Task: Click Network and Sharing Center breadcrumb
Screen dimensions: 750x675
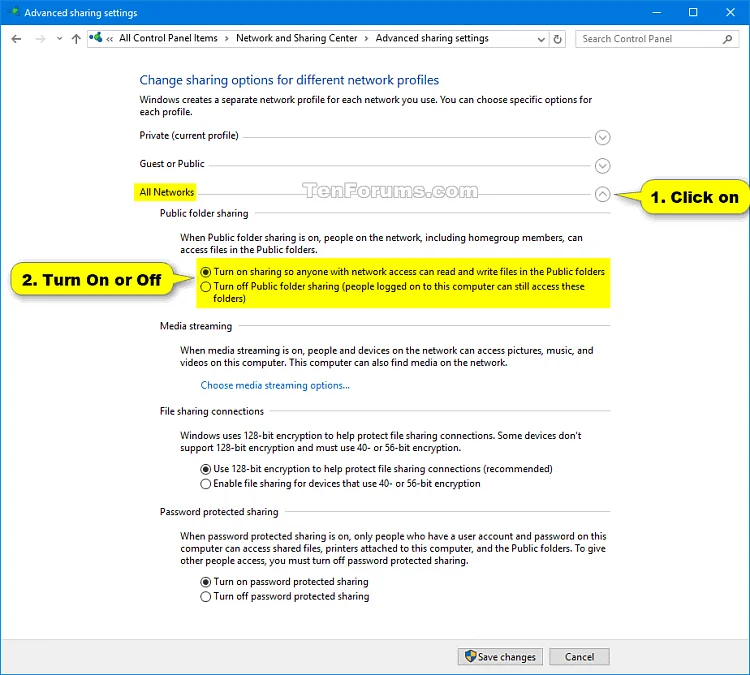Action: [297, 38]
